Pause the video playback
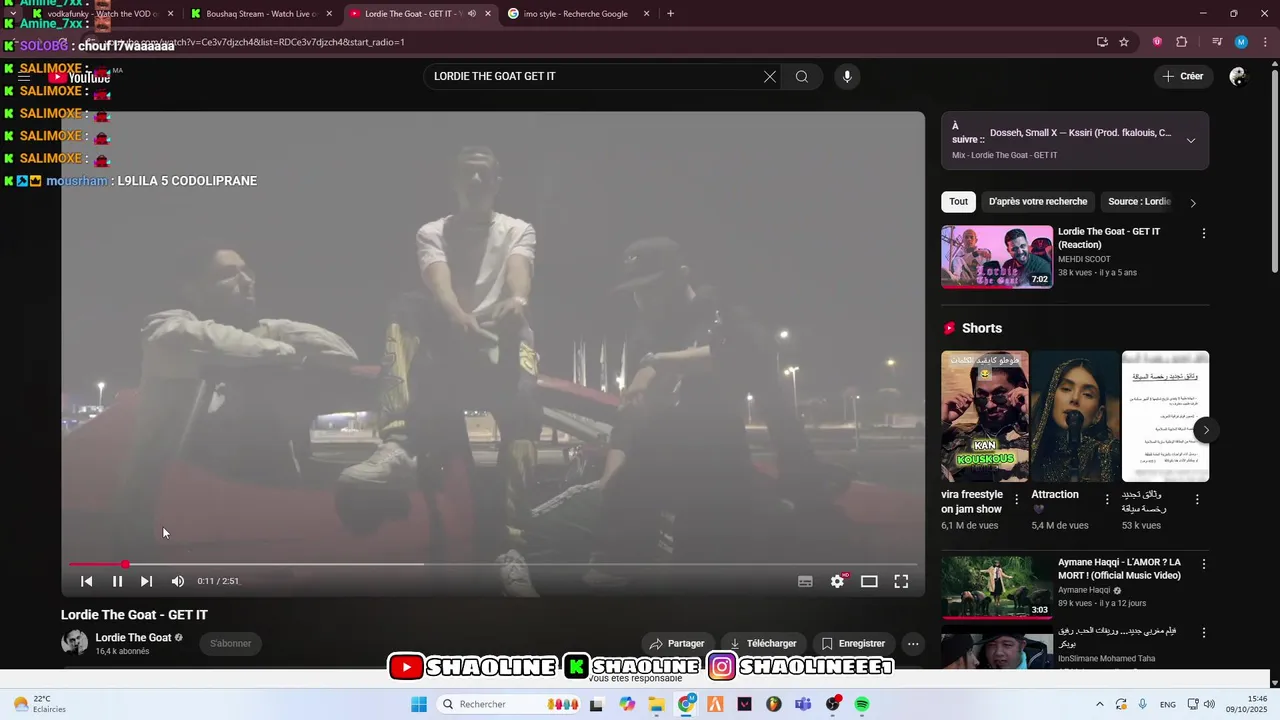 [117, 581]
